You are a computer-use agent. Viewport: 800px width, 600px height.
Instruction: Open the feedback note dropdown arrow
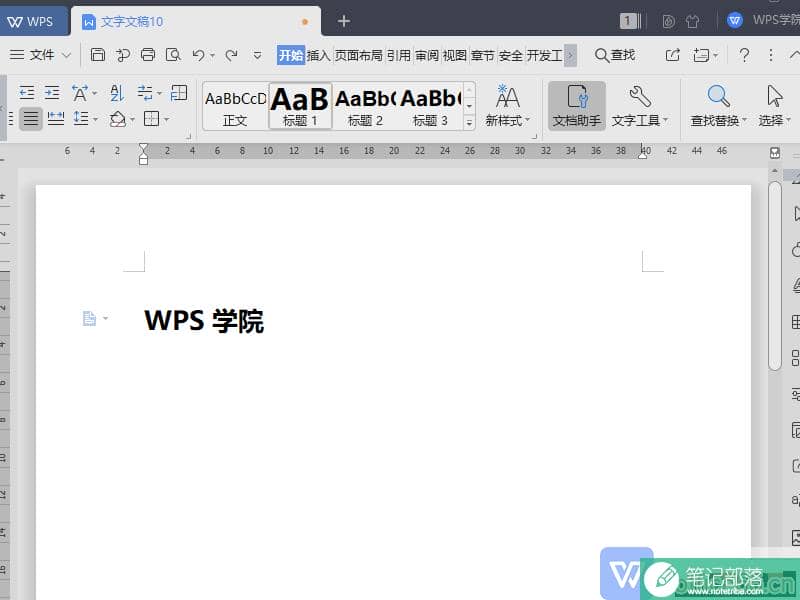click(715, 55)
